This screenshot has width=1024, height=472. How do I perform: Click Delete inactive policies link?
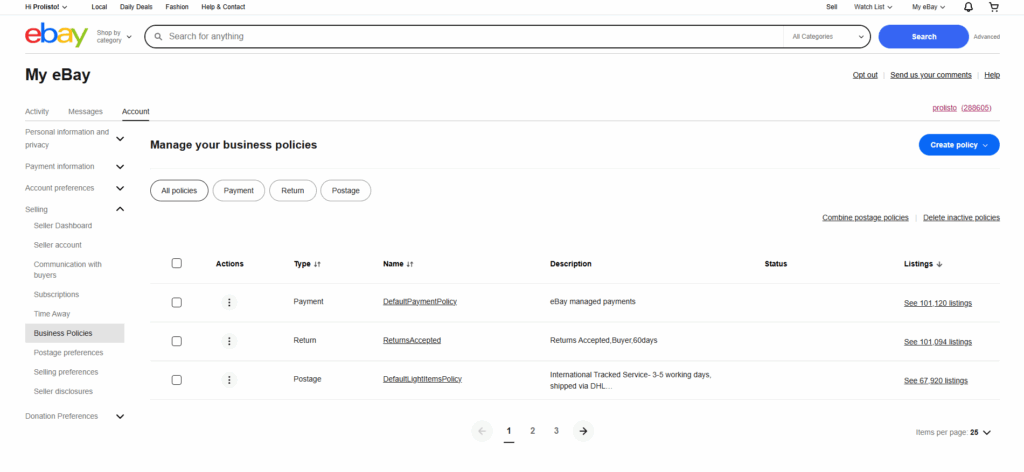[x=961, y=217]
